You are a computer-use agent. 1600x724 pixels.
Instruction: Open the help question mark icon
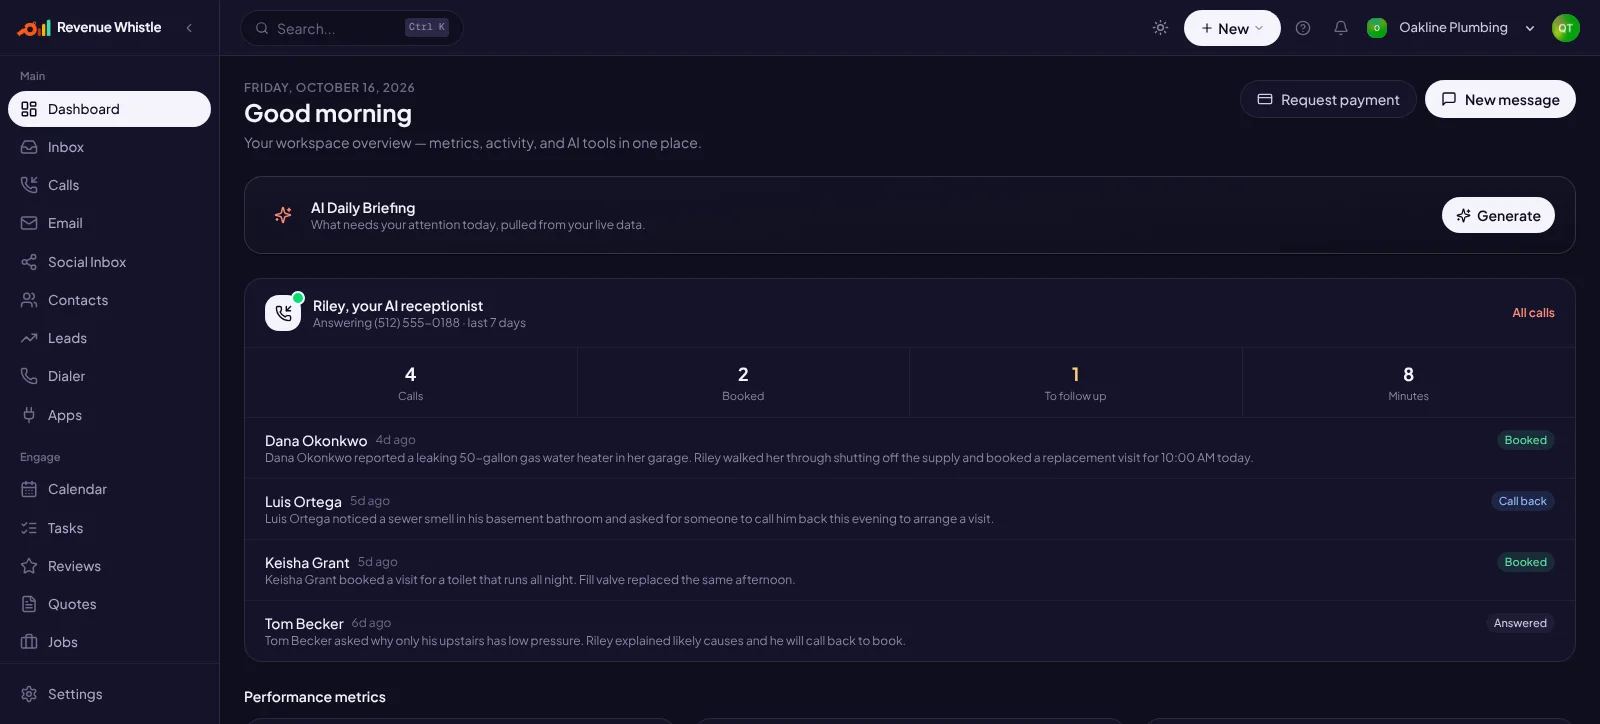pyautogui.click(x=1303, y=28)
